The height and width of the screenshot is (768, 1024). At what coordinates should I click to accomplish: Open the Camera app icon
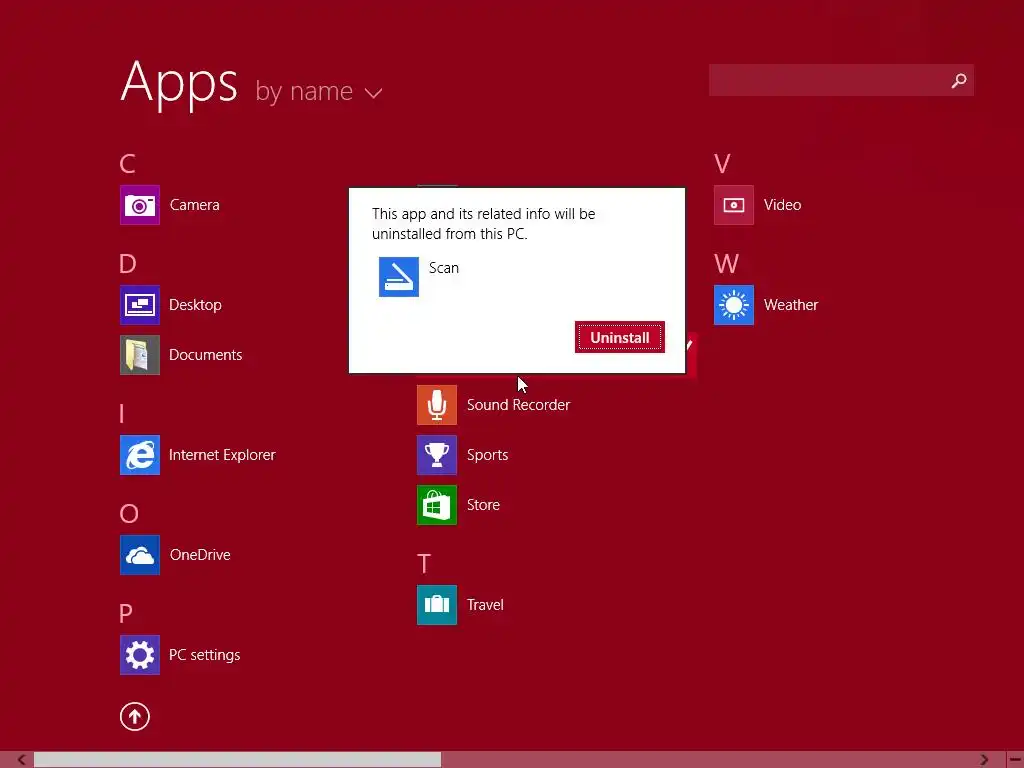[140, 205]
